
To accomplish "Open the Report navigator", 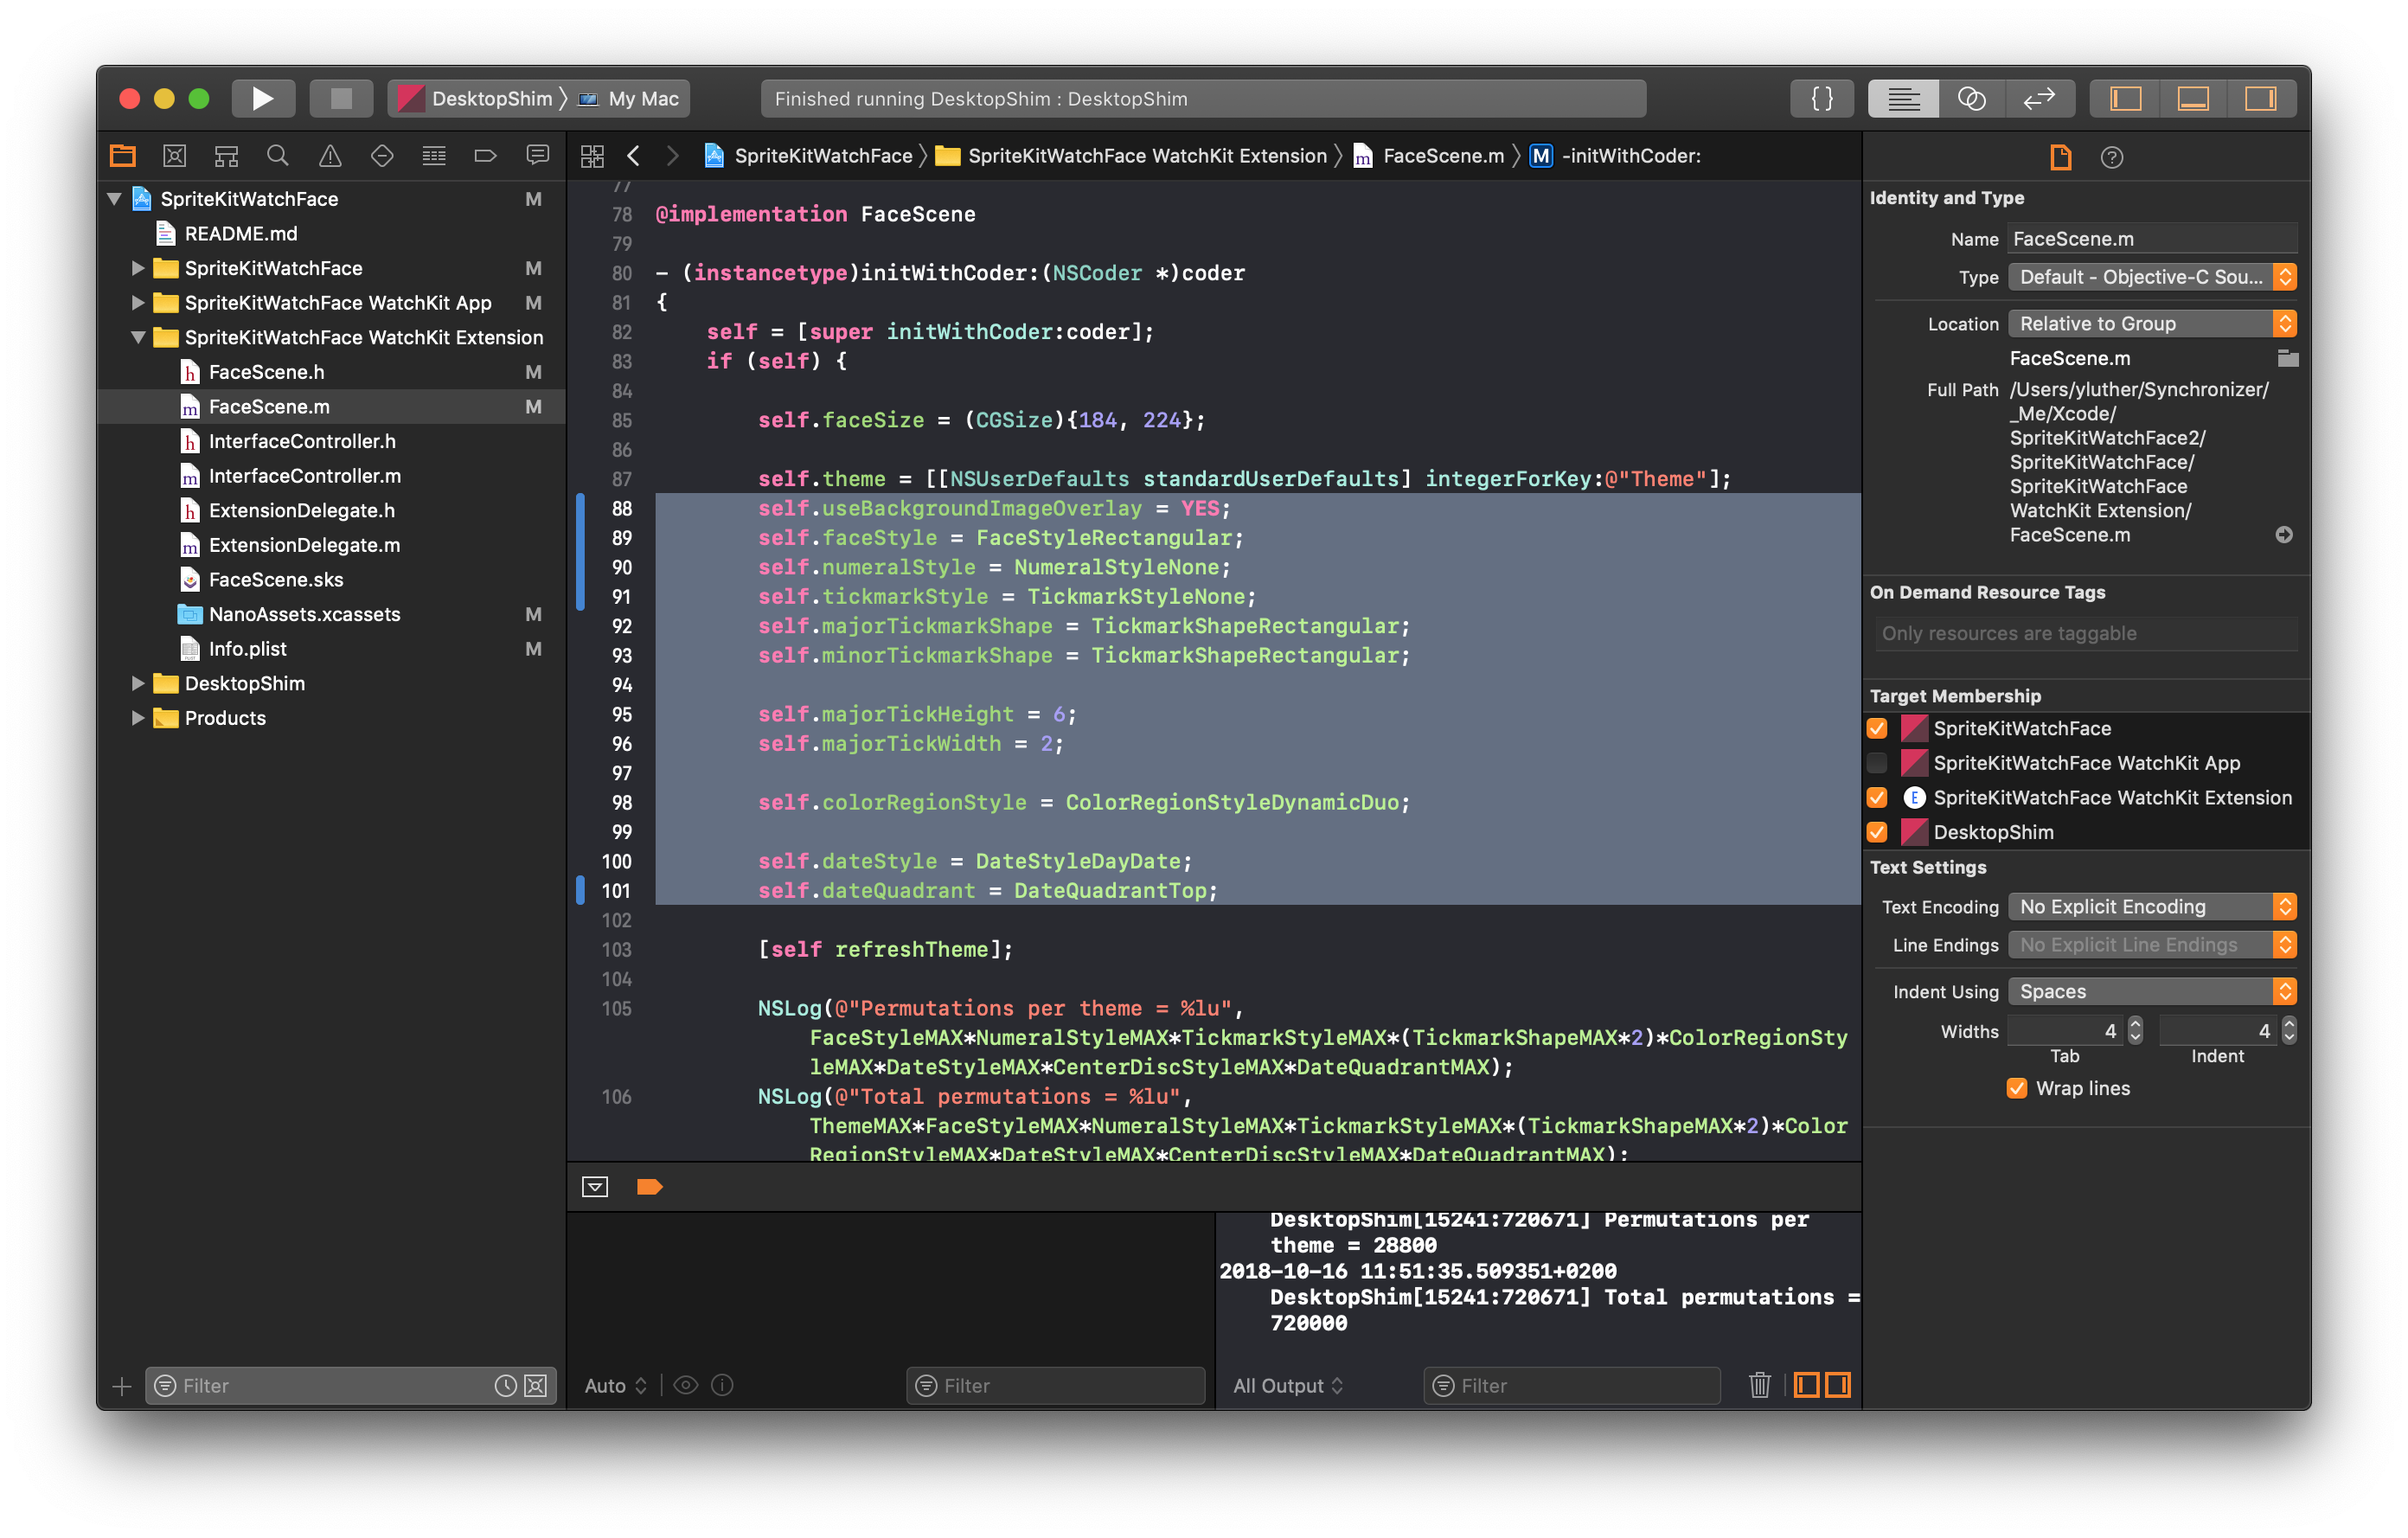I will point(538,155).
